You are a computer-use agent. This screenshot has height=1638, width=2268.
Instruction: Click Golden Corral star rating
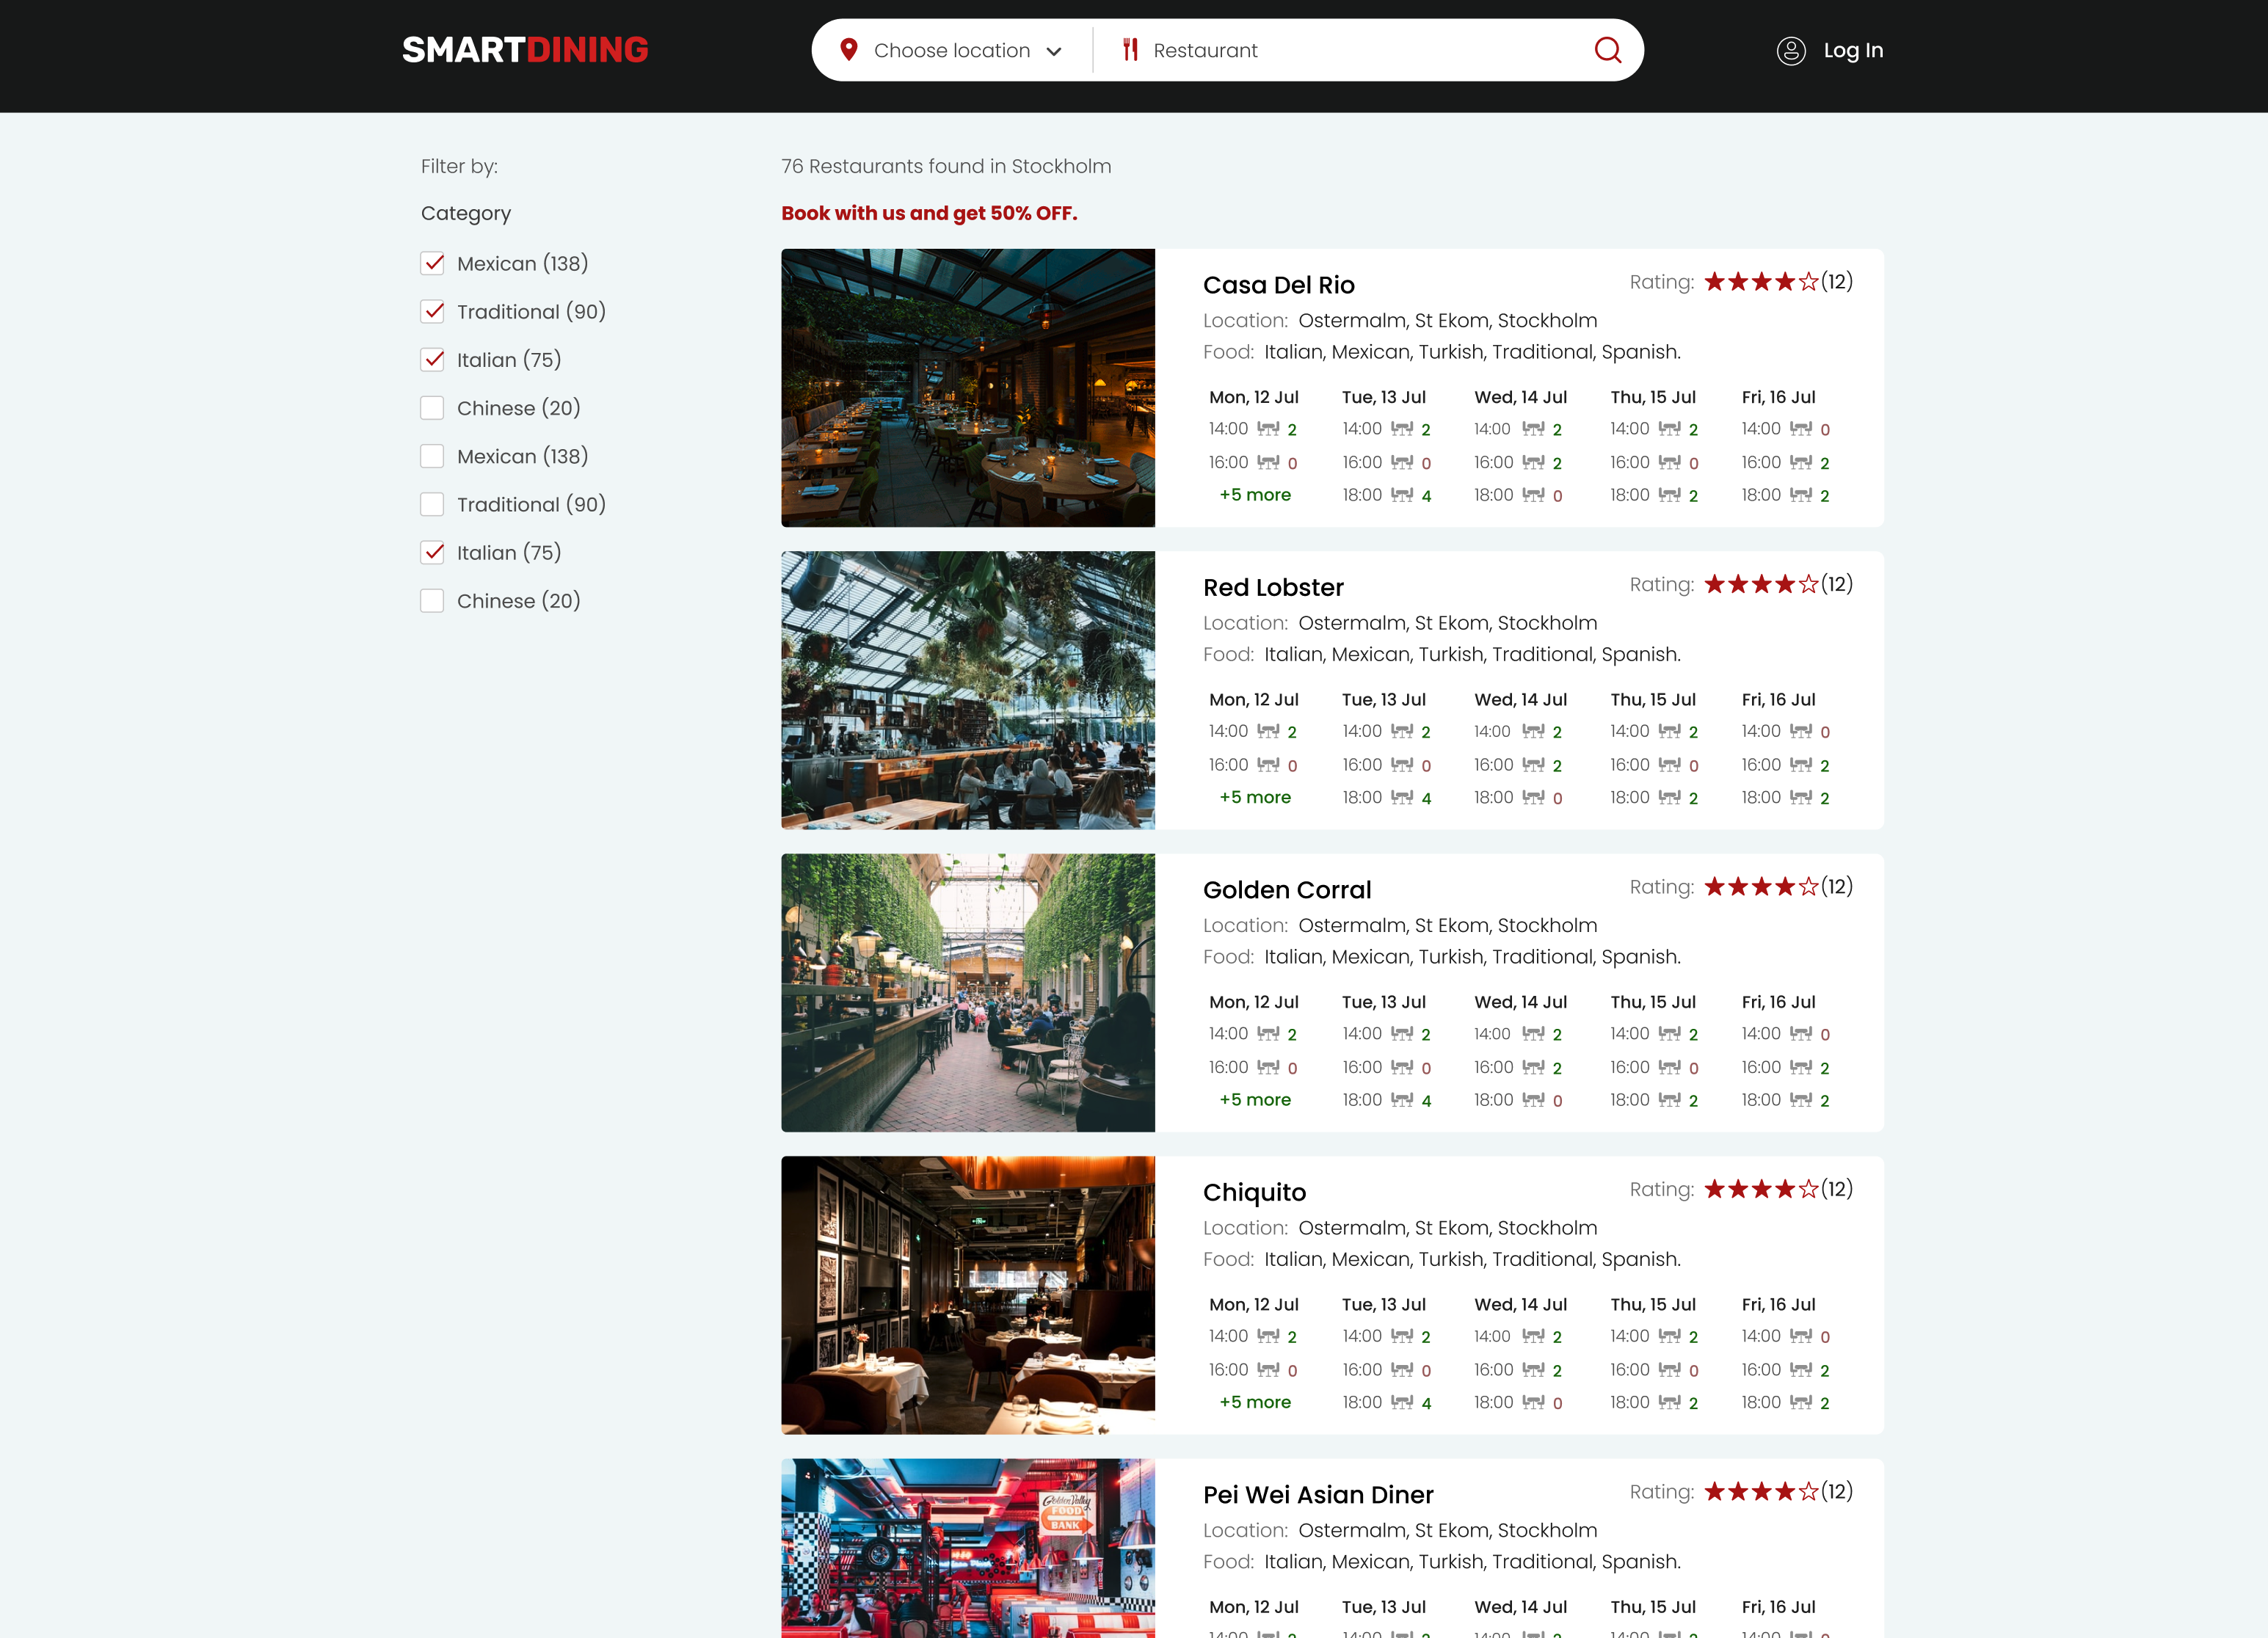(1761, 886)
